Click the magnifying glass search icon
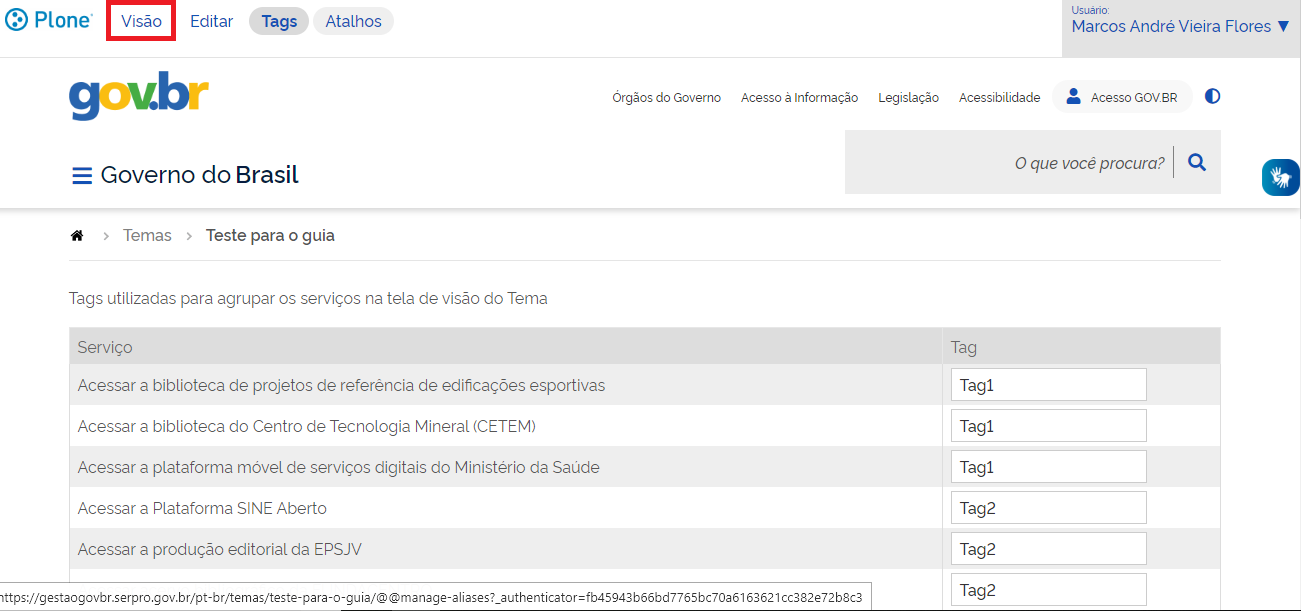 1197,162
